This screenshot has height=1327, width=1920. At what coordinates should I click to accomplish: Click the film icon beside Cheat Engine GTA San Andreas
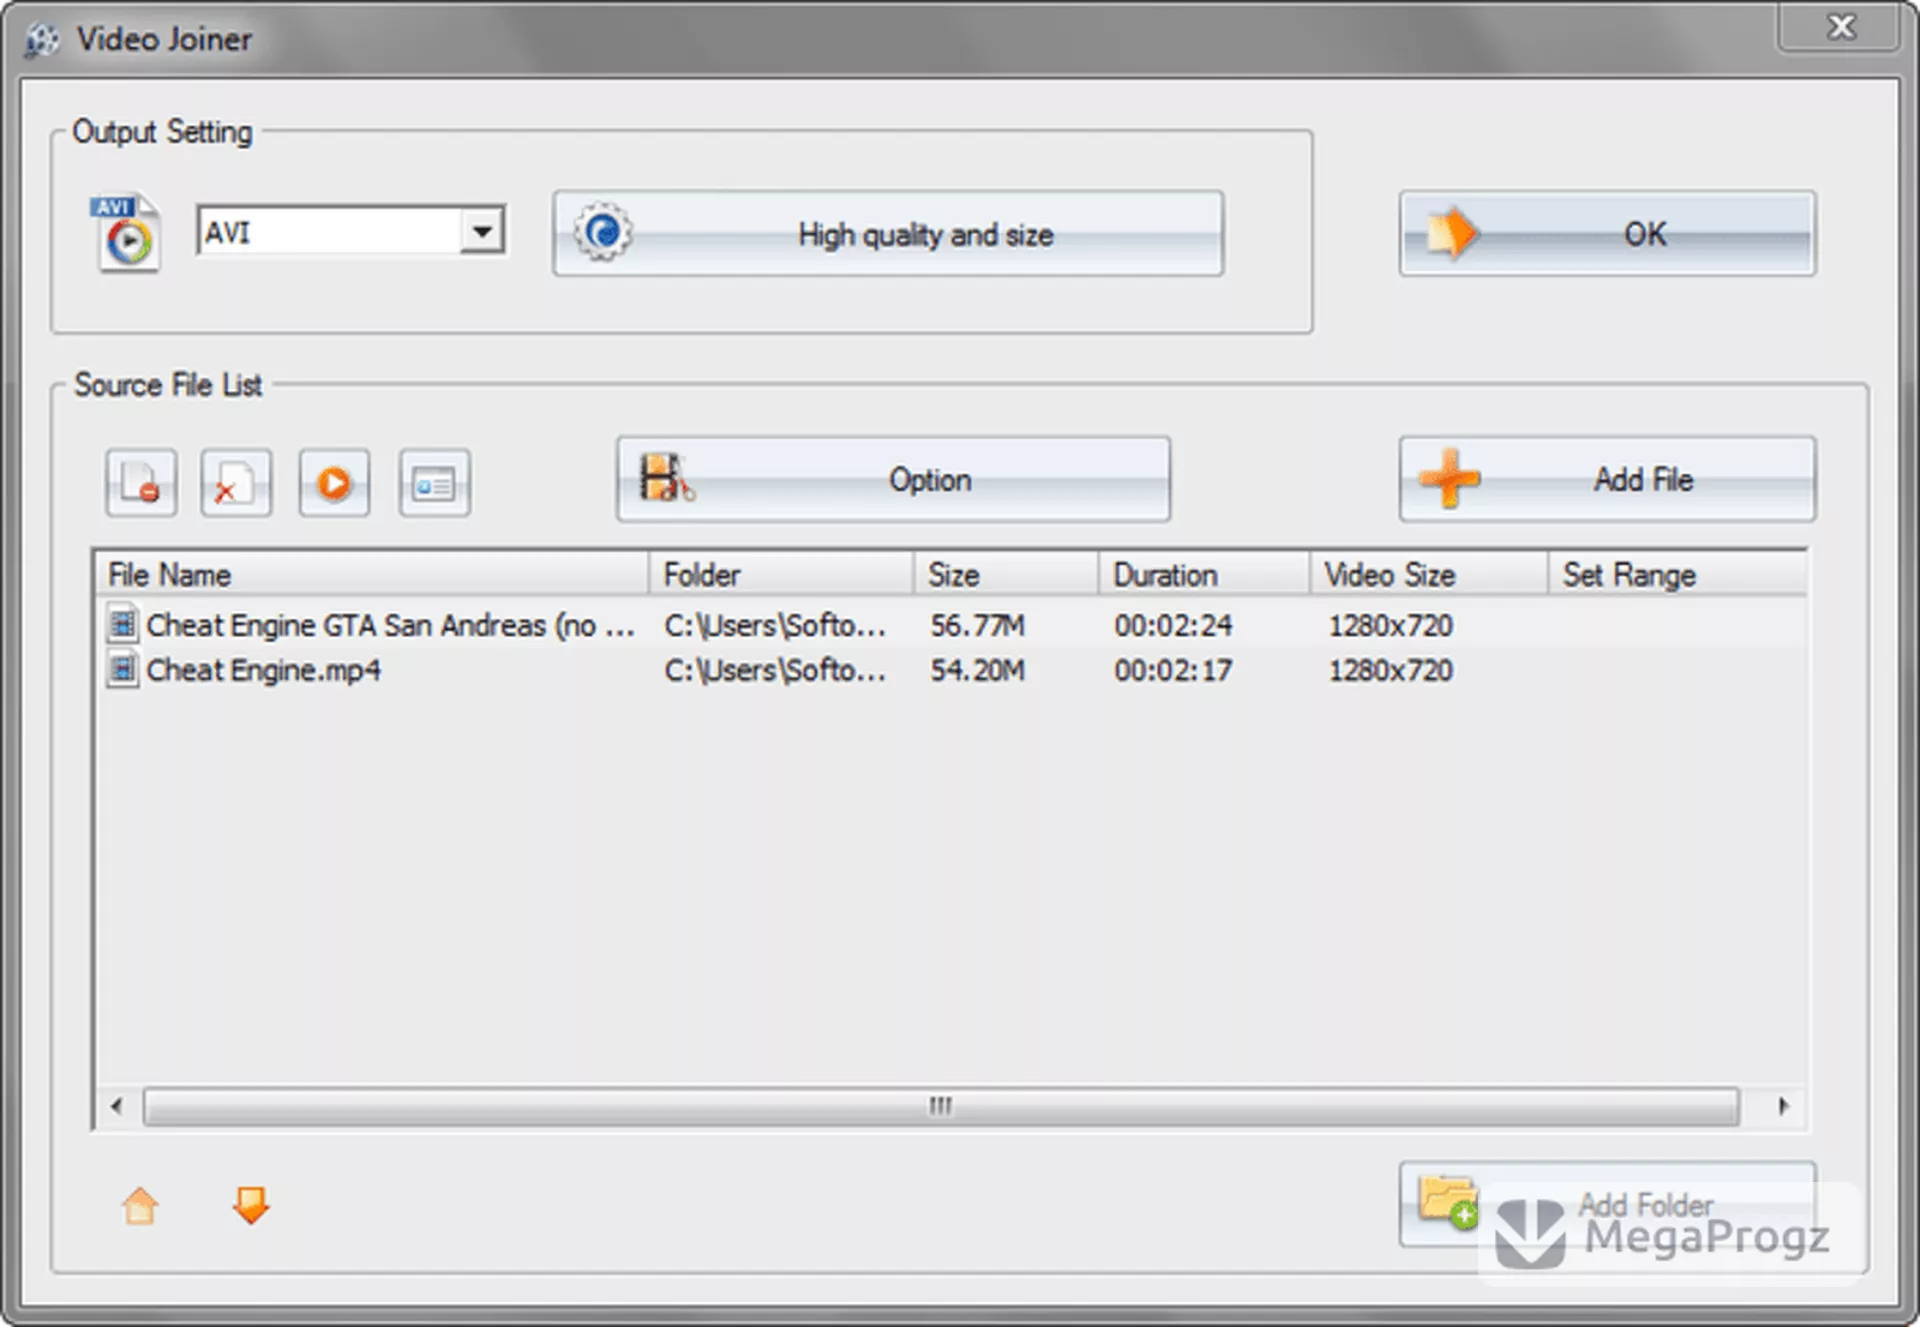click(122, 625)
